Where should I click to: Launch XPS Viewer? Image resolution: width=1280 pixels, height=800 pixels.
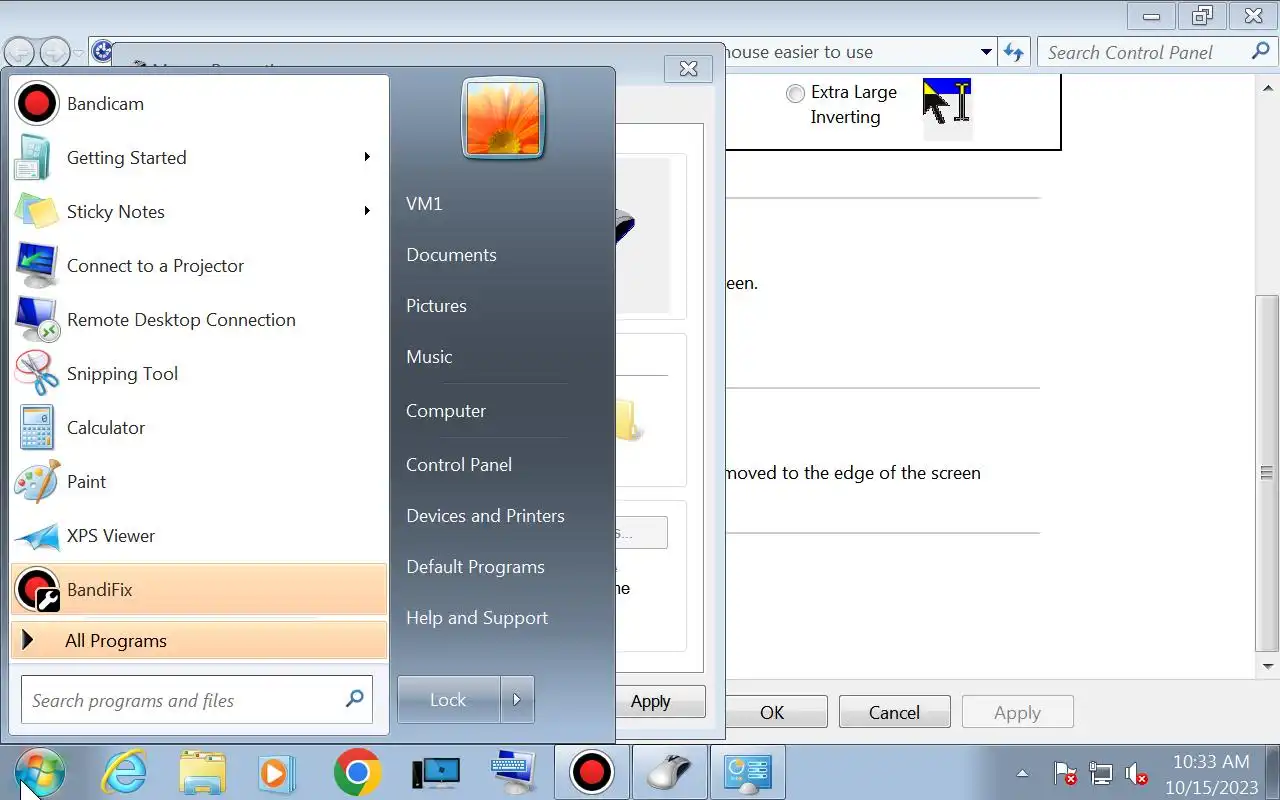[199, 536]
